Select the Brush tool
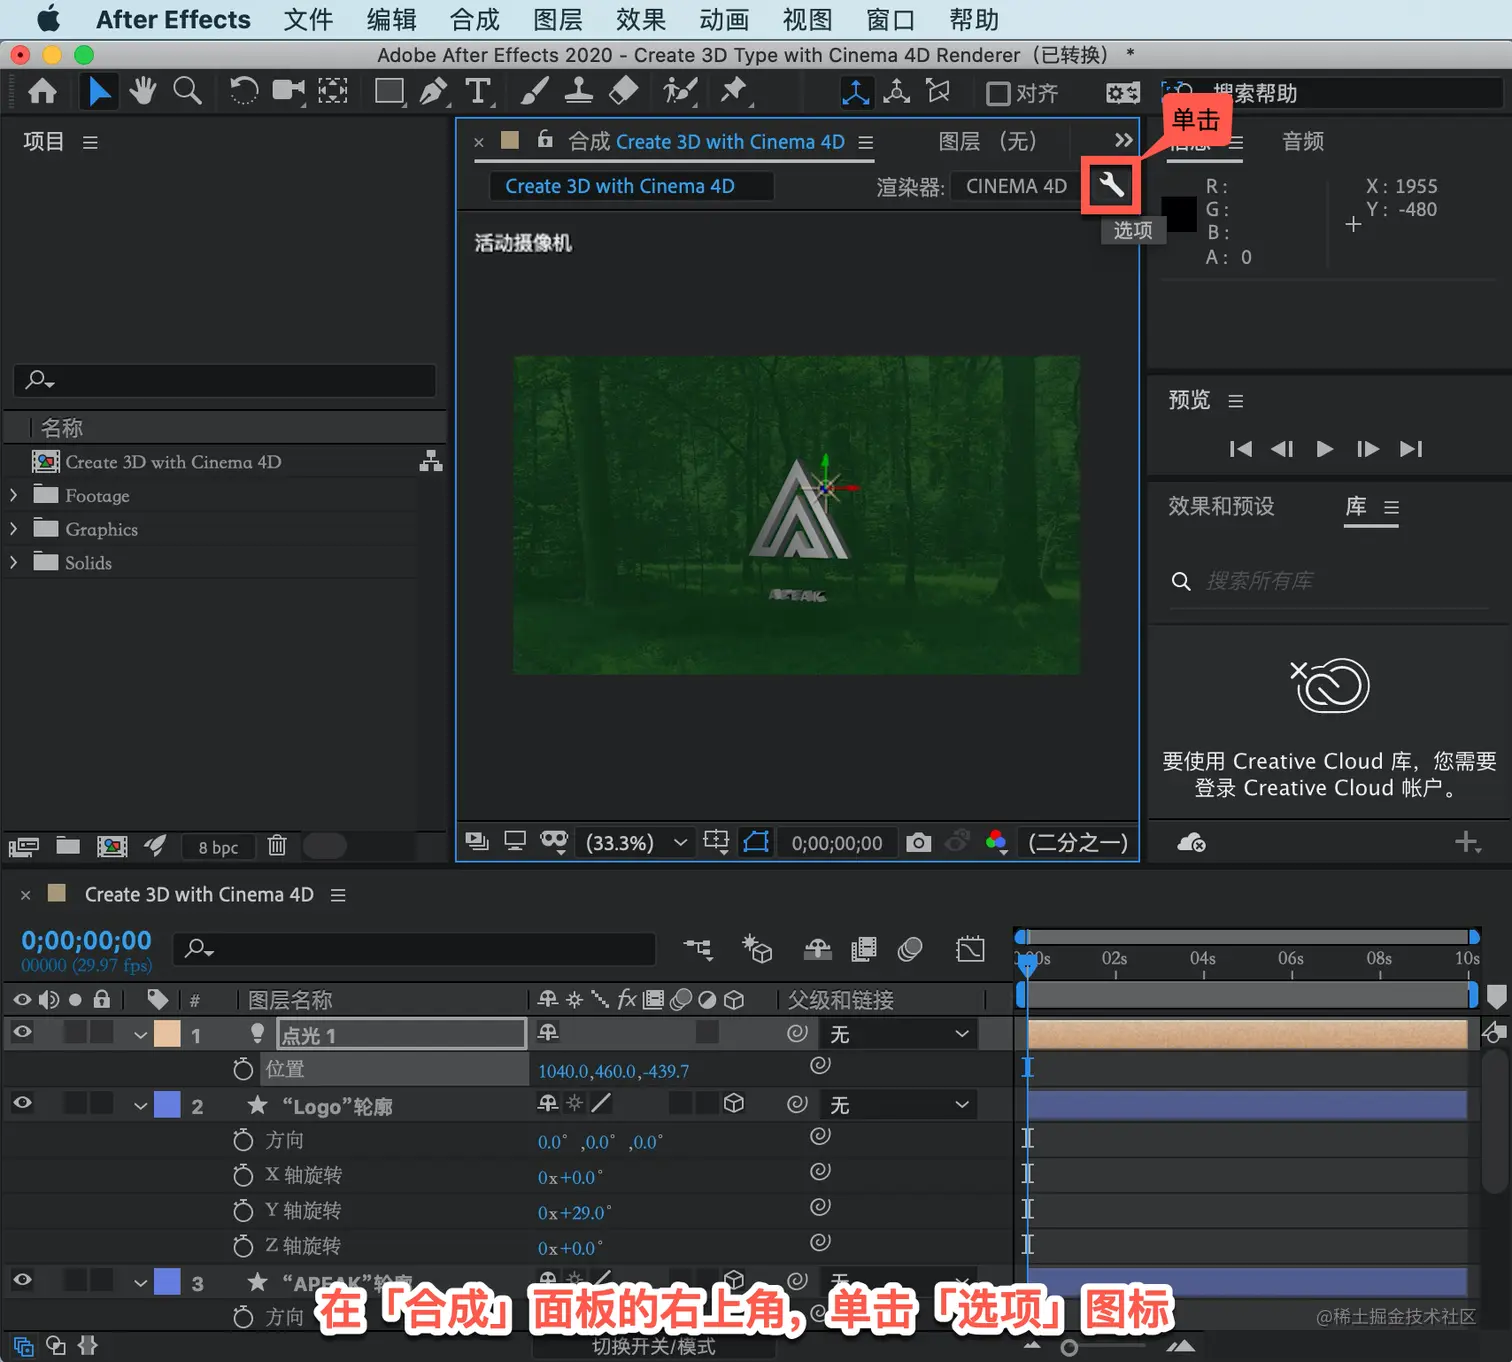 (534, 92)
